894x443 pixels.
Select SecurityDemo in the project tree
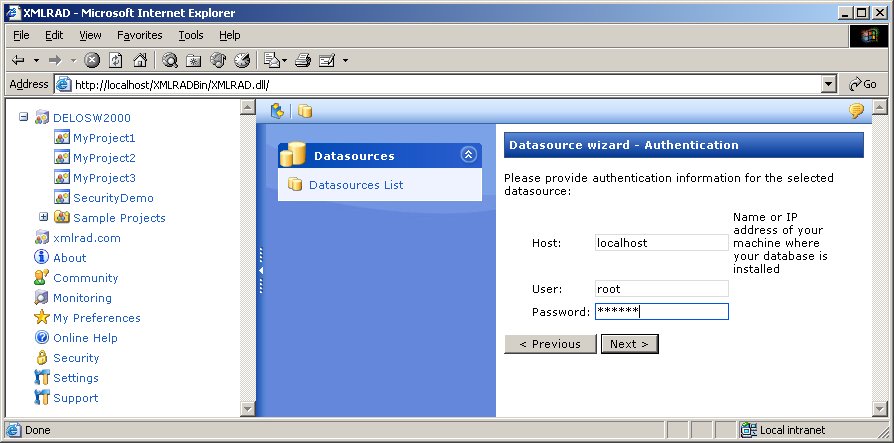click(113, 198)
